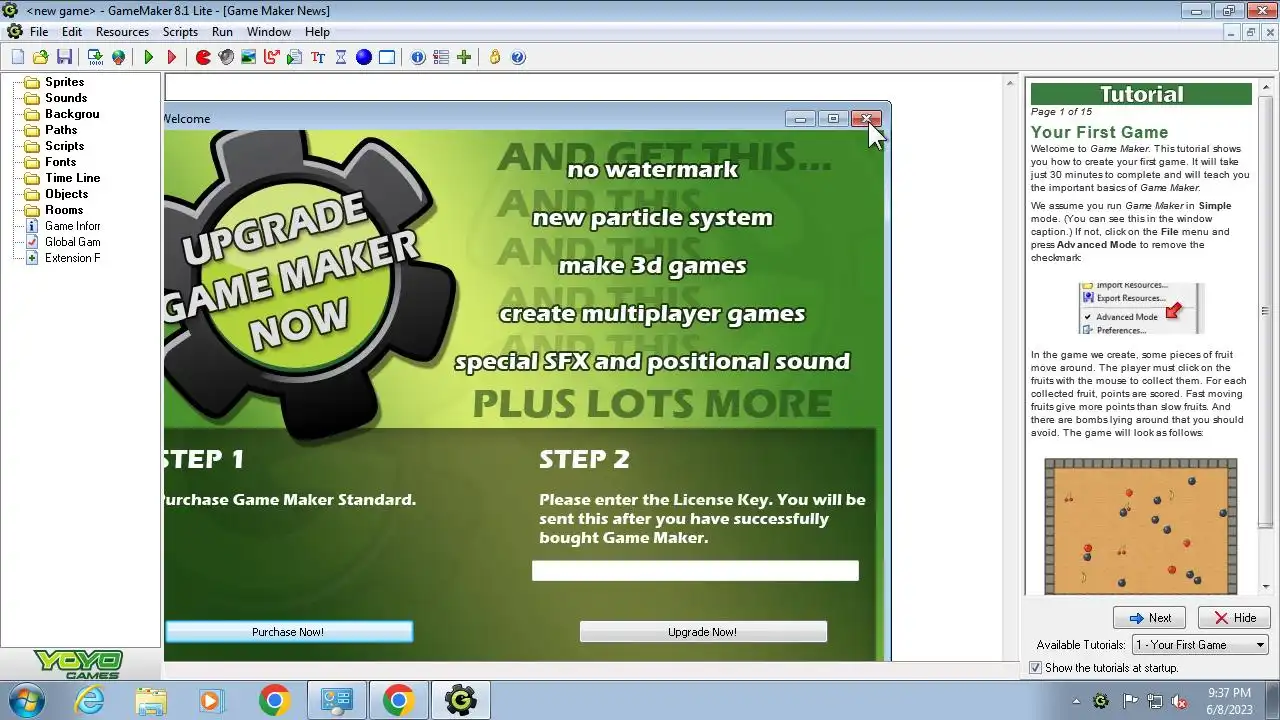The width and height of the screenshot is (1280, 720).
Task: Open Internet Explorer from taskbar
Action: click(90, 700)
